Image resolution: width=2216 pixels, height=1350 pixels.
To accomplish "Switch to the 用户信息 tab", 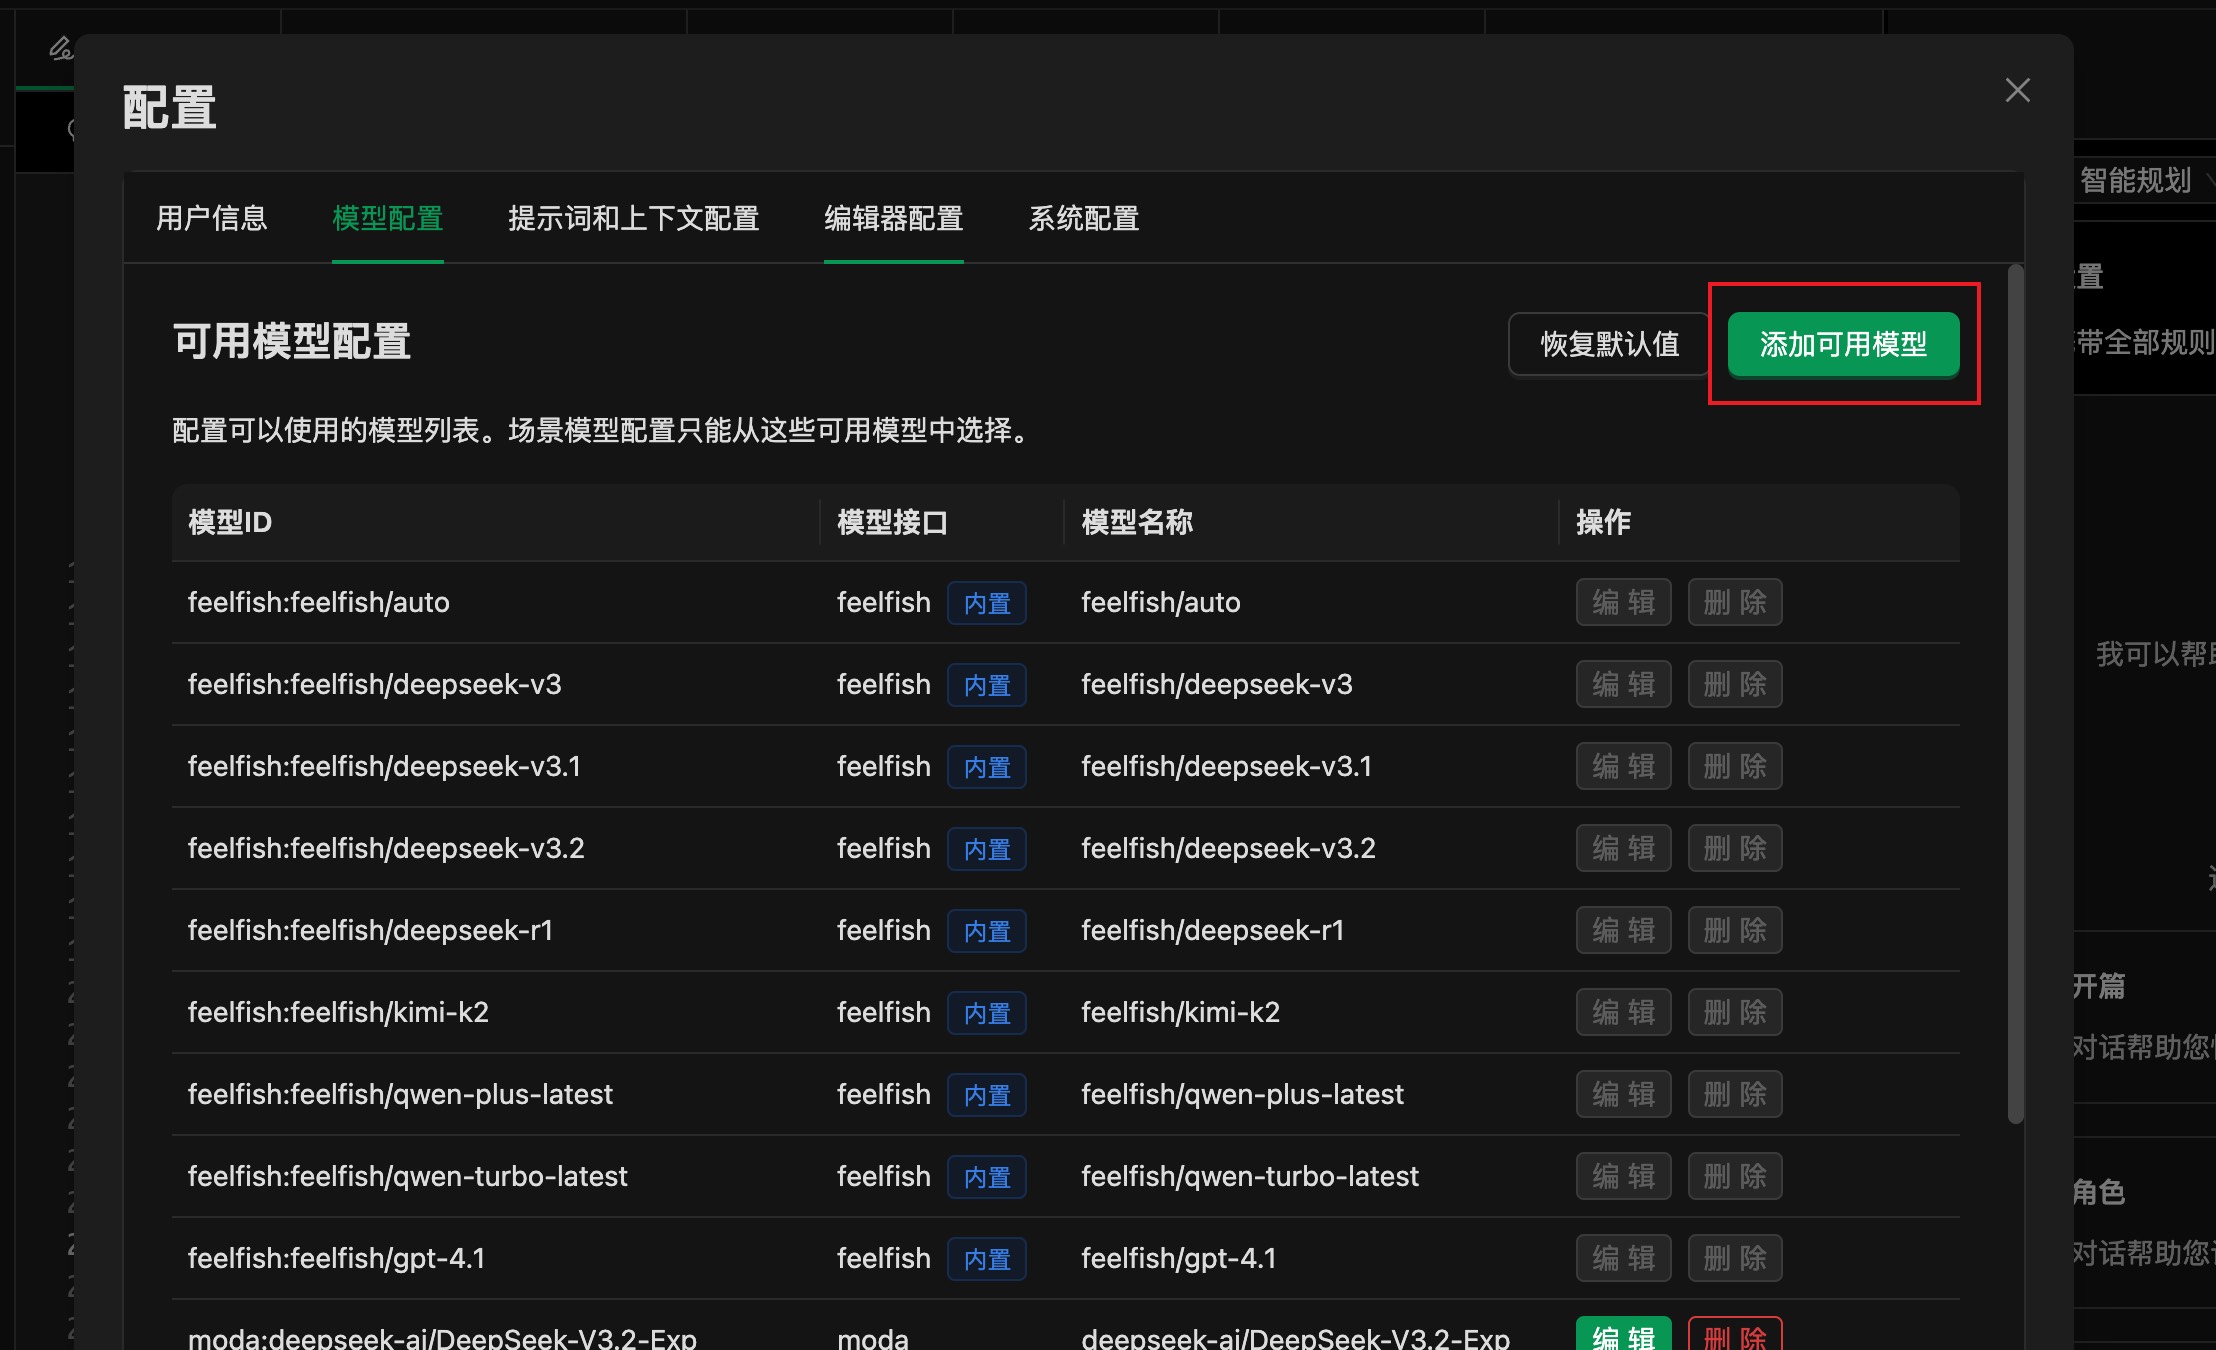I will click(211, 218).
